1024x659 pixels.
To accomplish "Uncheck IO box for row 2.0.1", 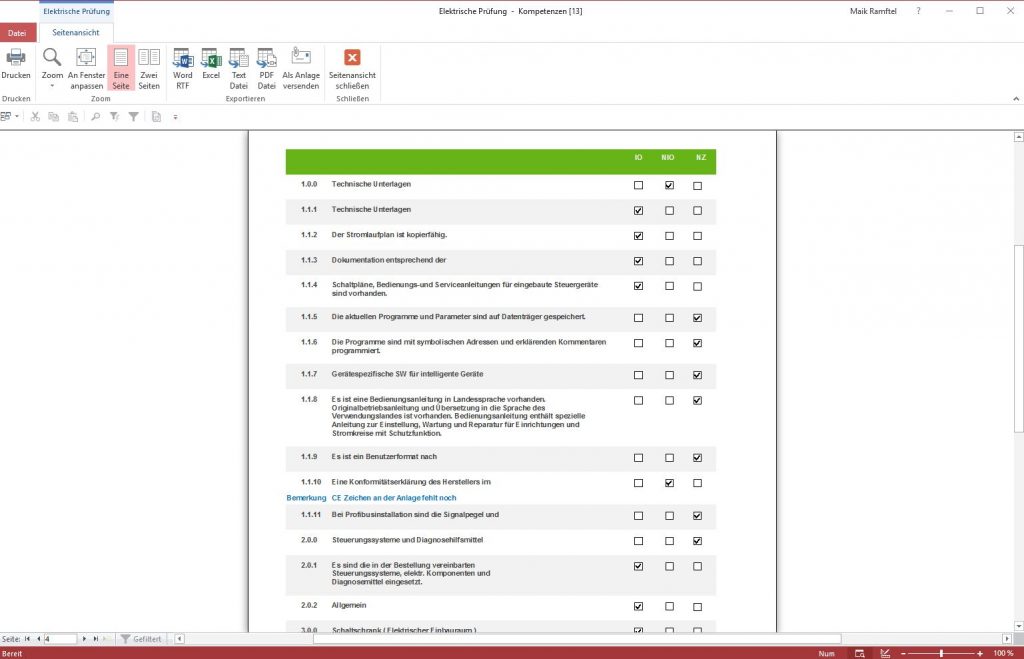I will [x=638, y=566].
